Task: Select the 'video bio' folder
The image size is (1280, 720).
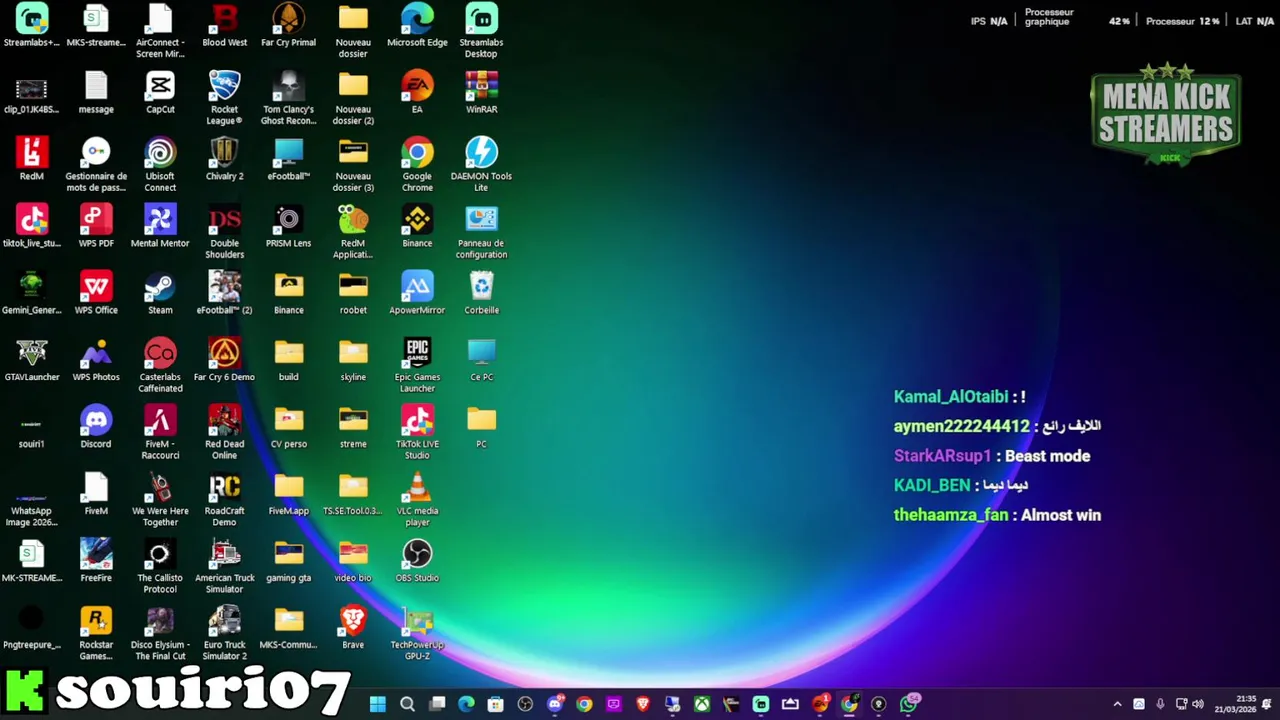Action: (353, 562)
